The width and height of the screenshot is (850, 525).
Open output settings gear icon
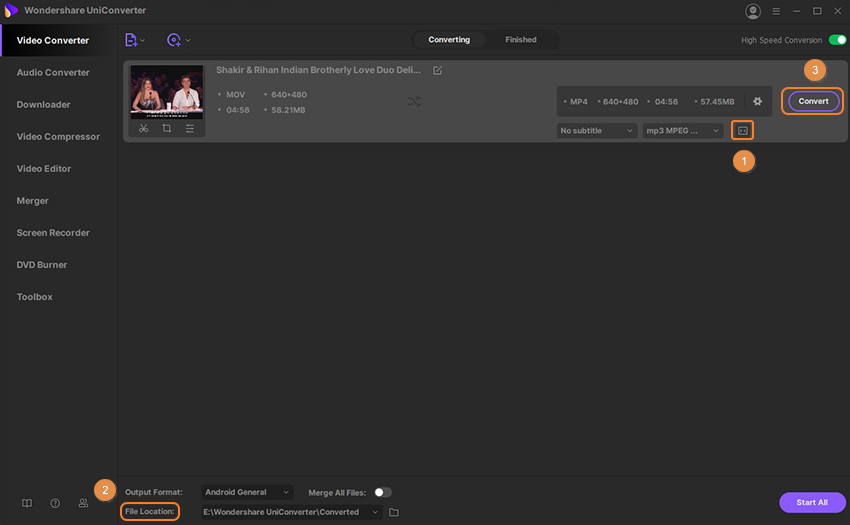coord(757,101)
